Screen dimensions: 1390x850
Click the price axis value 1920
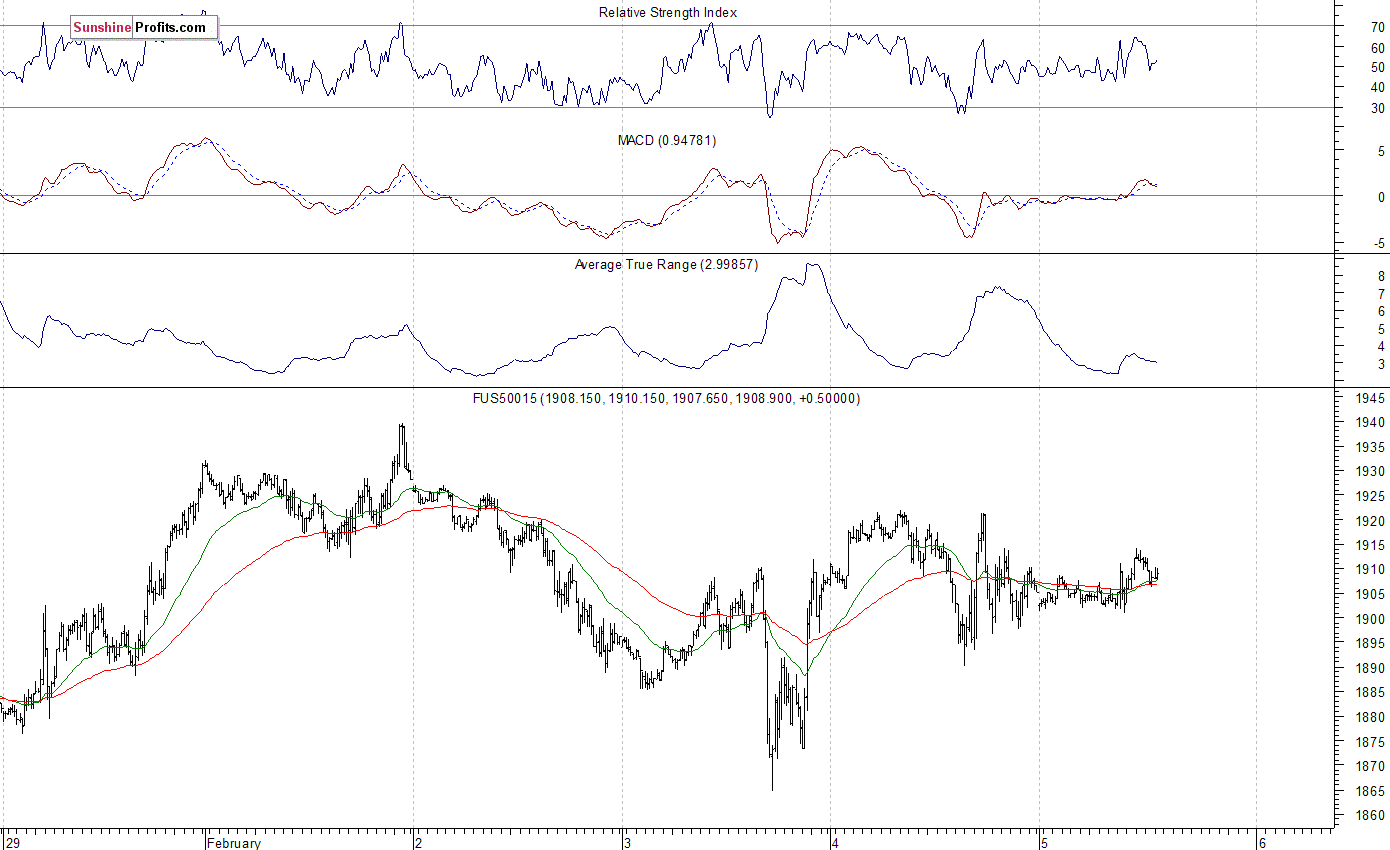pyautogui.click(x=1372, y=521)
